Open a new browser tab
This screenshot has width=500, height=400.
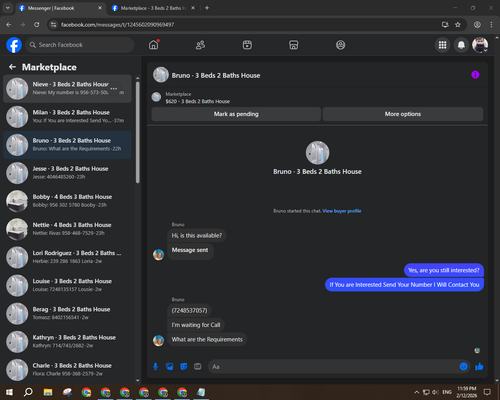click(x=207, y=8)
